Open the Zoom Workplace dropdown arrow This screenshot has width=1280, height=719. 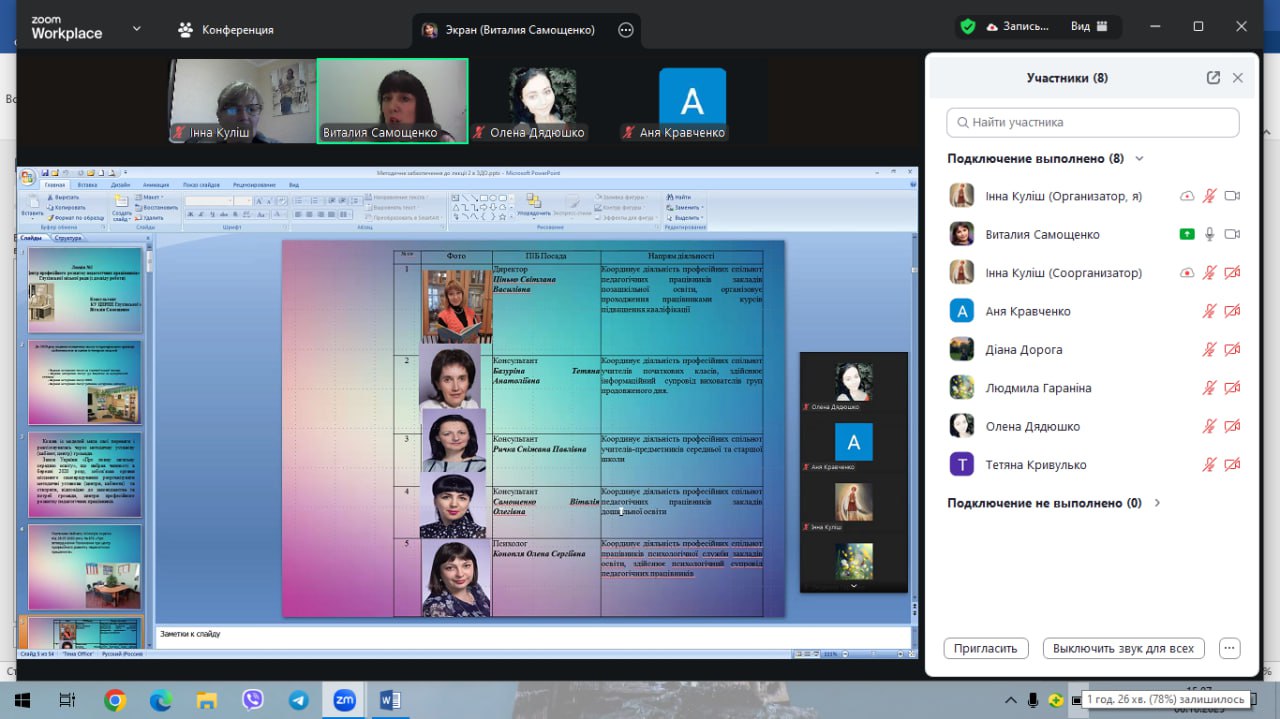pos(137,28)
